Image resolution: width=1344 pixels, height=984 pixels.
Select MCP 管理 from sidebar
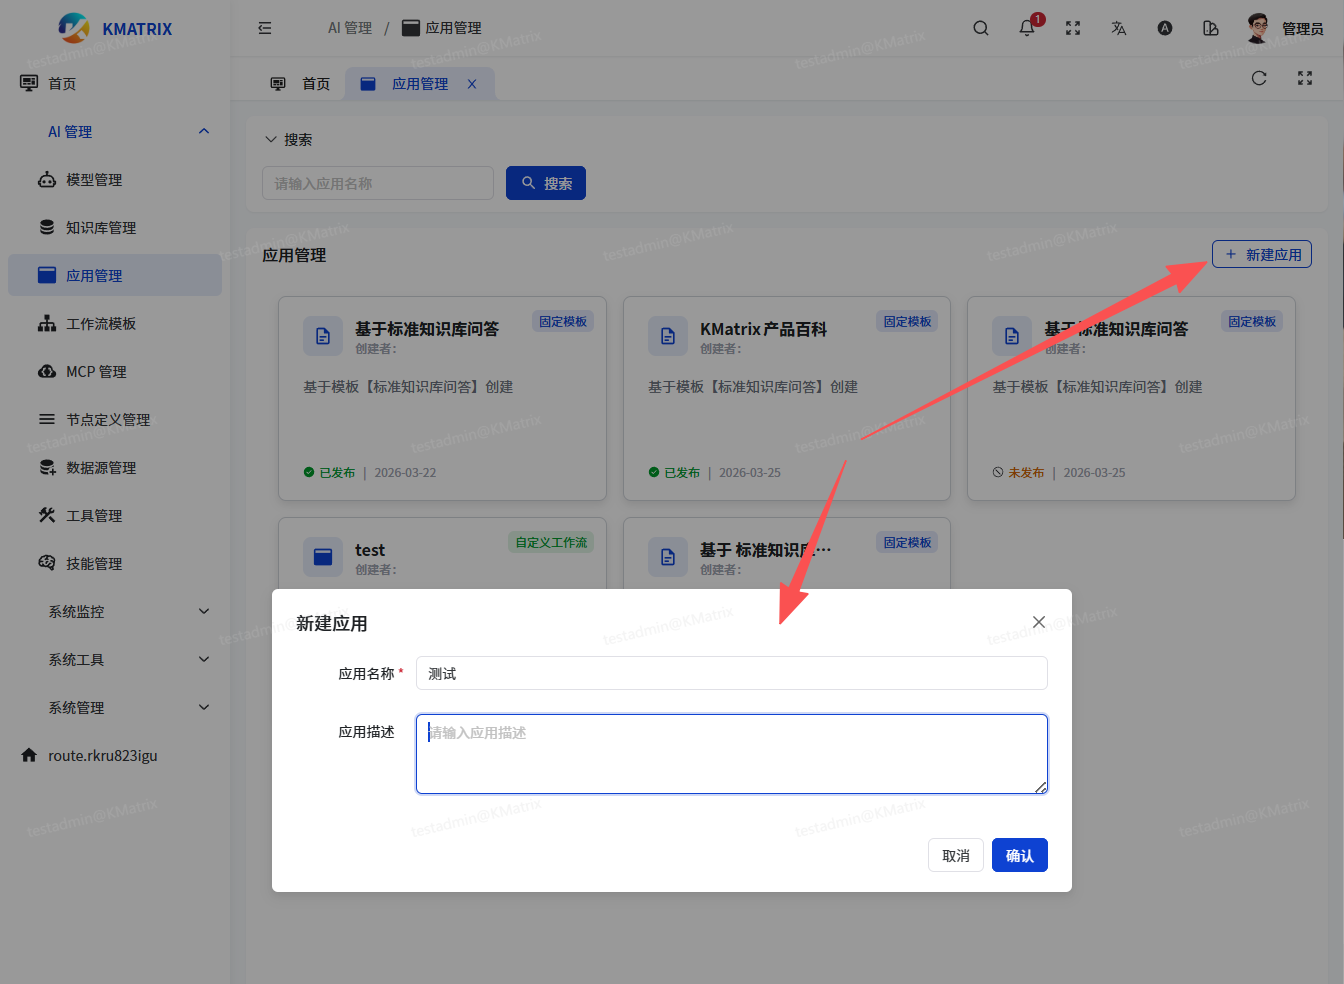point(96,371)
